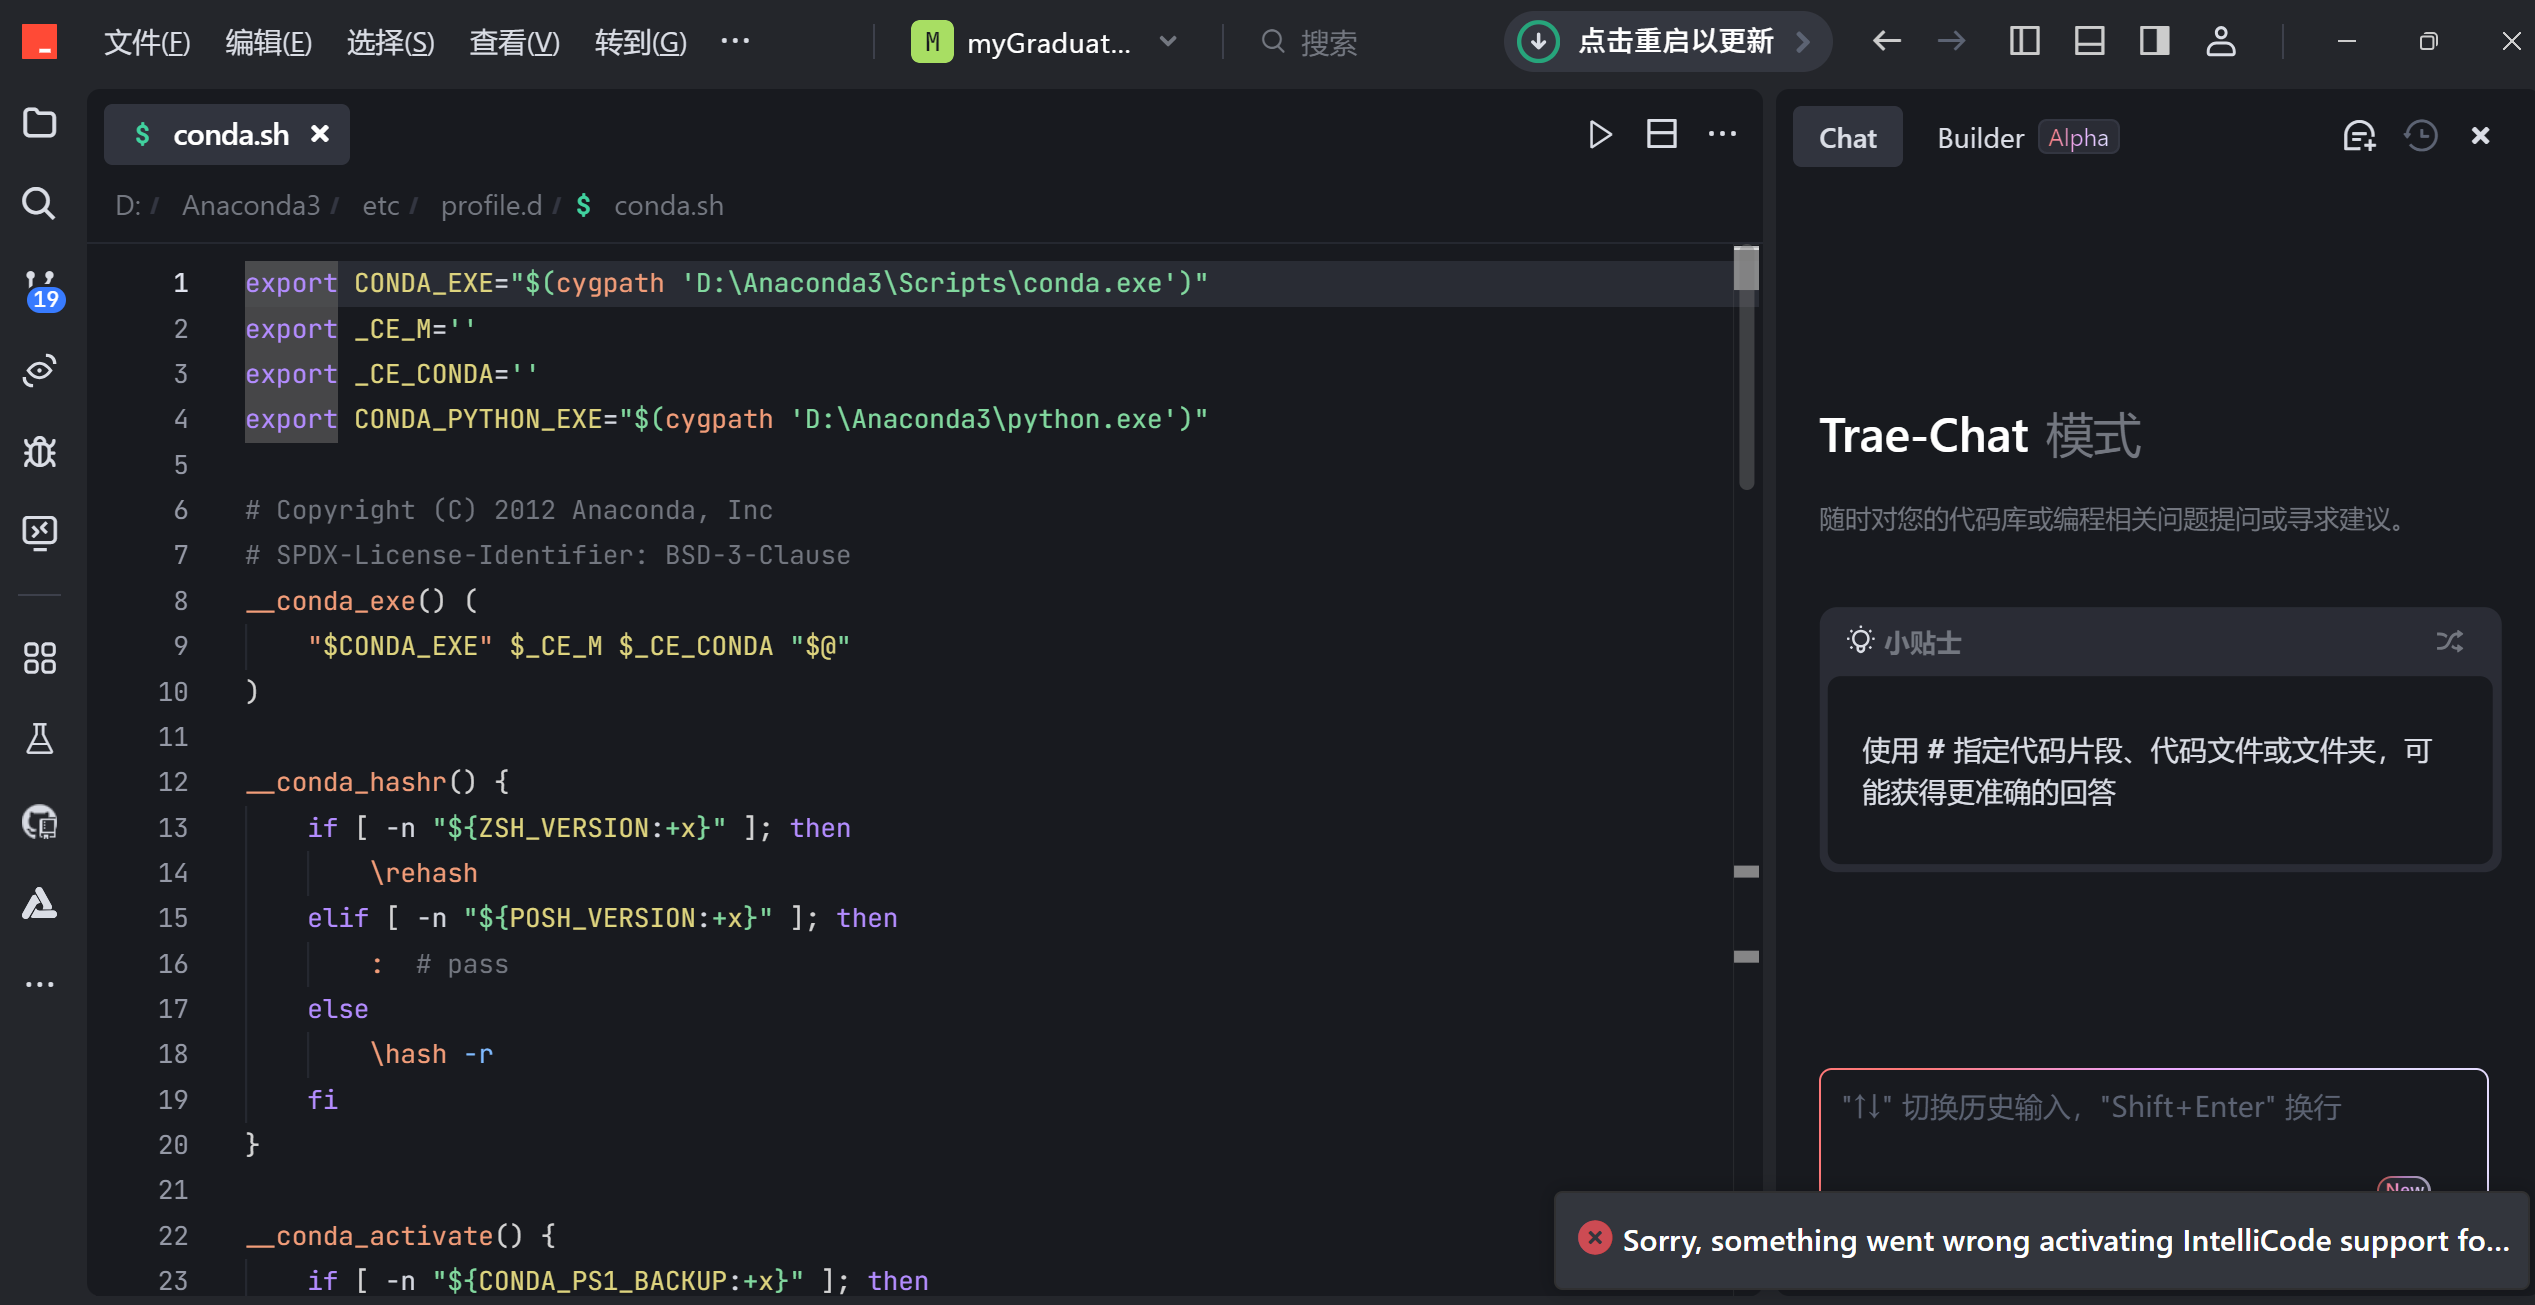Open the global Search icon
This screenshot has width=2535, height=1305.
coord(40,204)
